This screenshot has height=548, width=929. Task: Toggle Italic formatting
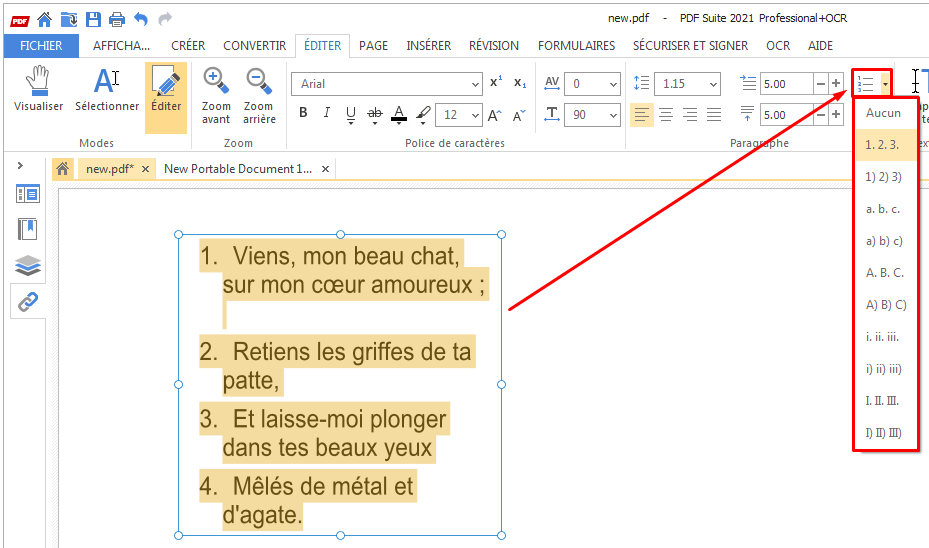pyautogui.click(x=326, y=113)
